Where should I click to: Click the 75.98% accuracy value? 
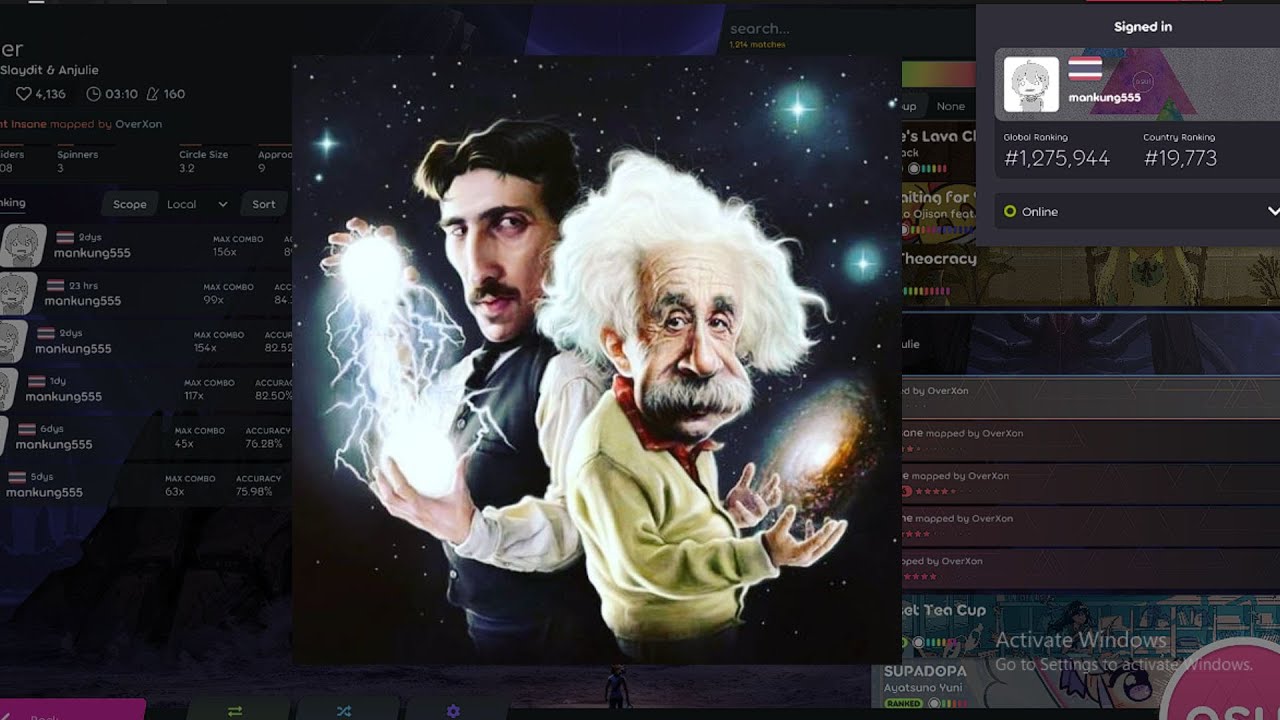pyautogui.click(x=255, y=492)
